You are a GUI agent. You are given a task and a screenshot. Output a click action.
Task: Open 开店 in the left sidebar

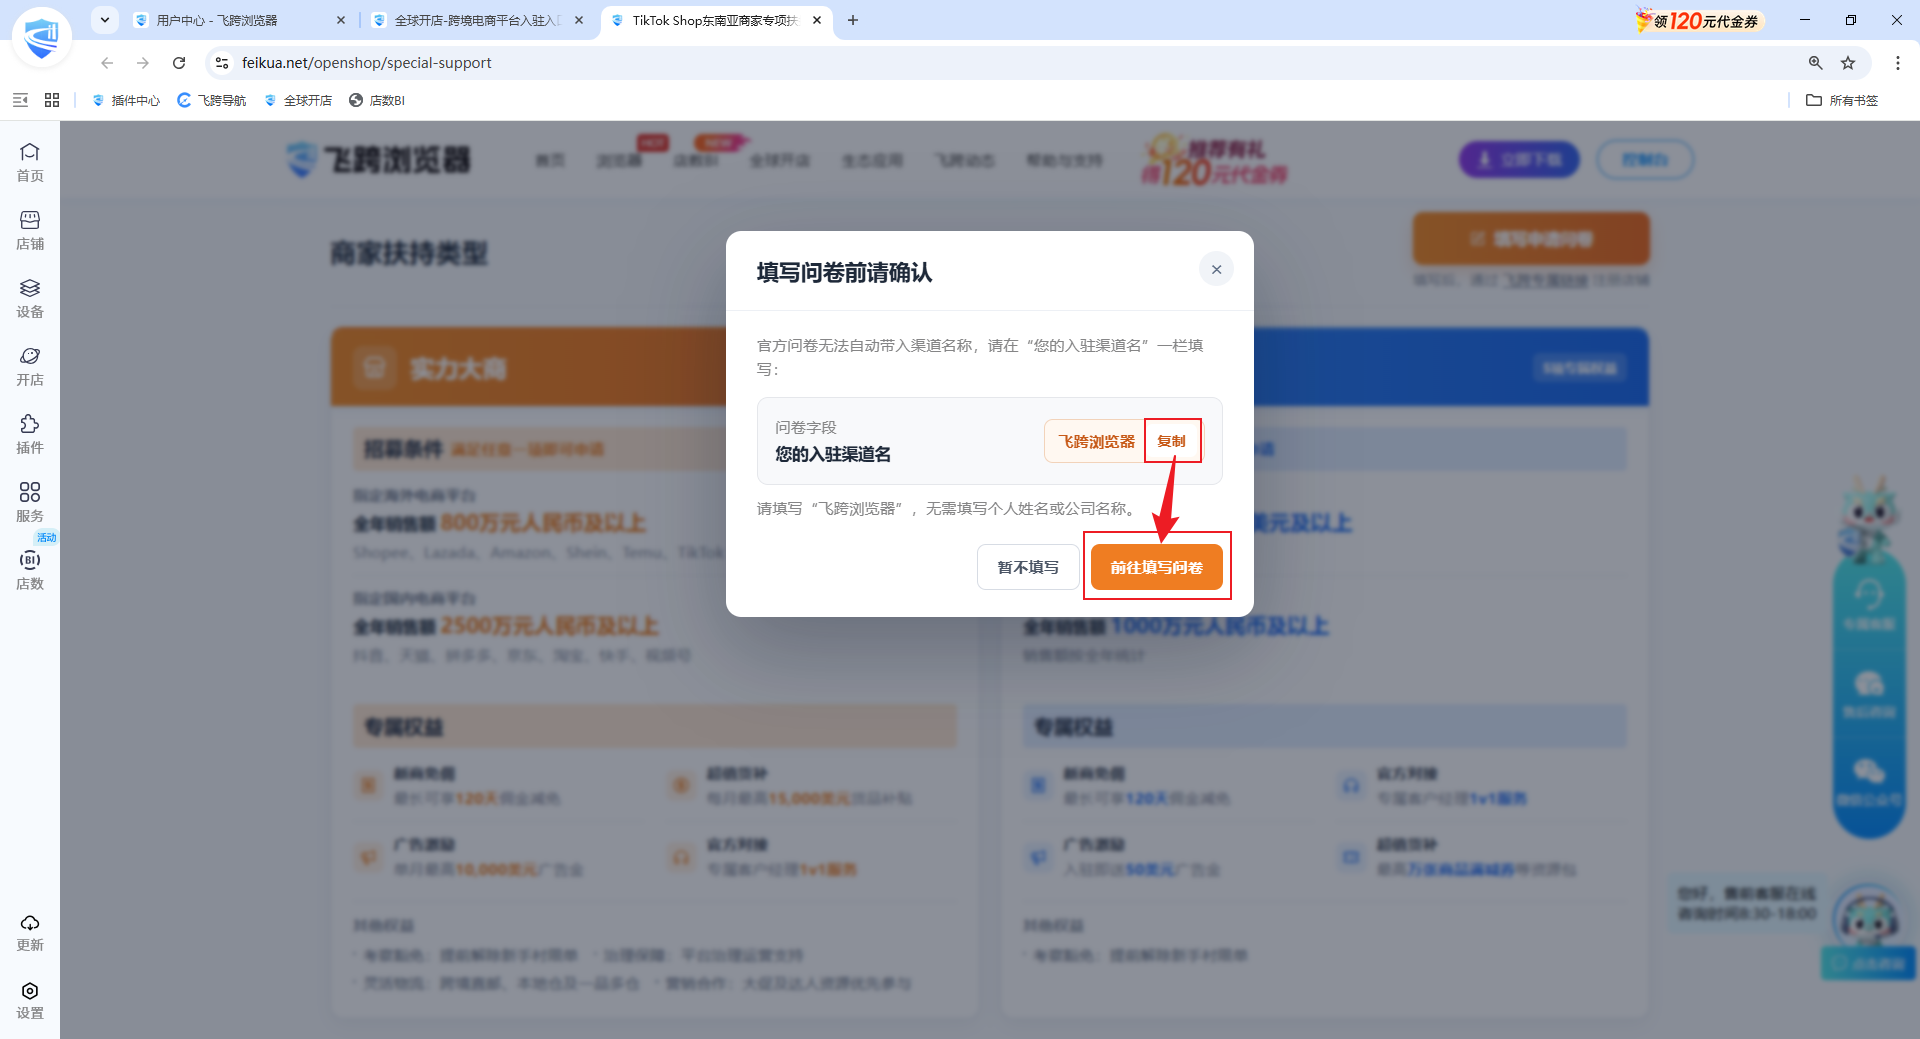(30, 366)
